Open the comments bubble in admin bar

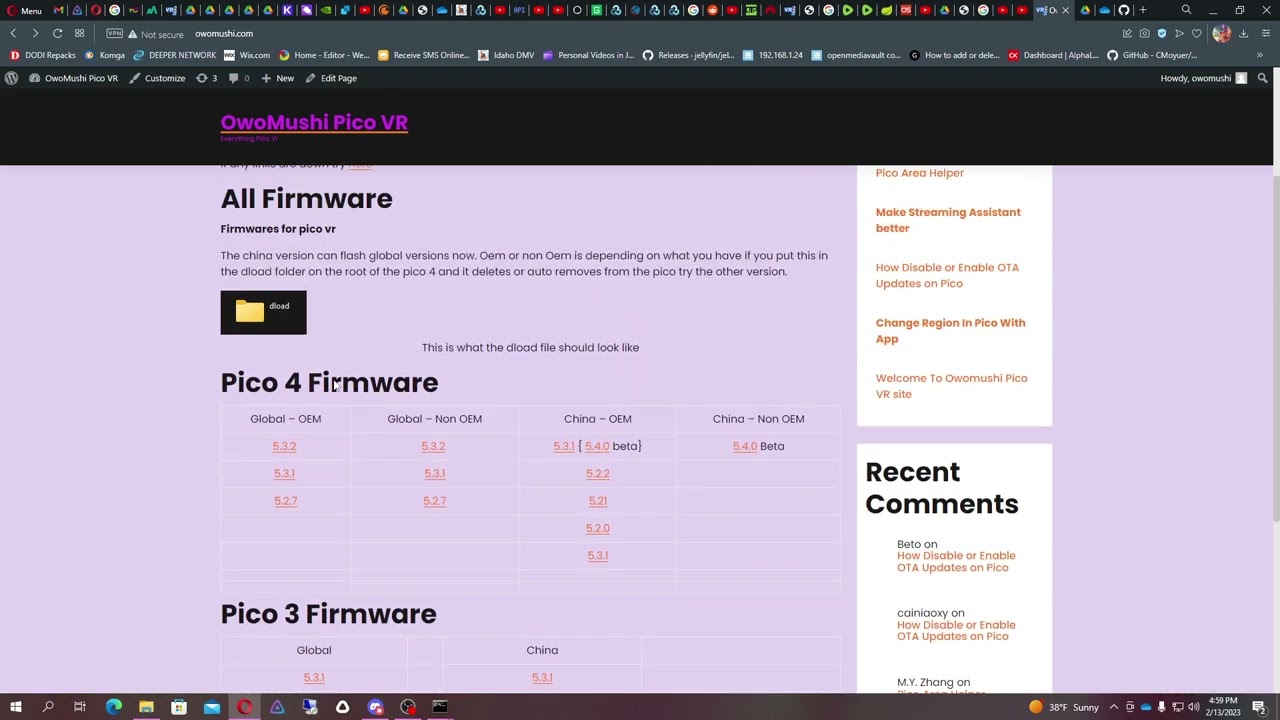click(x=238, y=78)
